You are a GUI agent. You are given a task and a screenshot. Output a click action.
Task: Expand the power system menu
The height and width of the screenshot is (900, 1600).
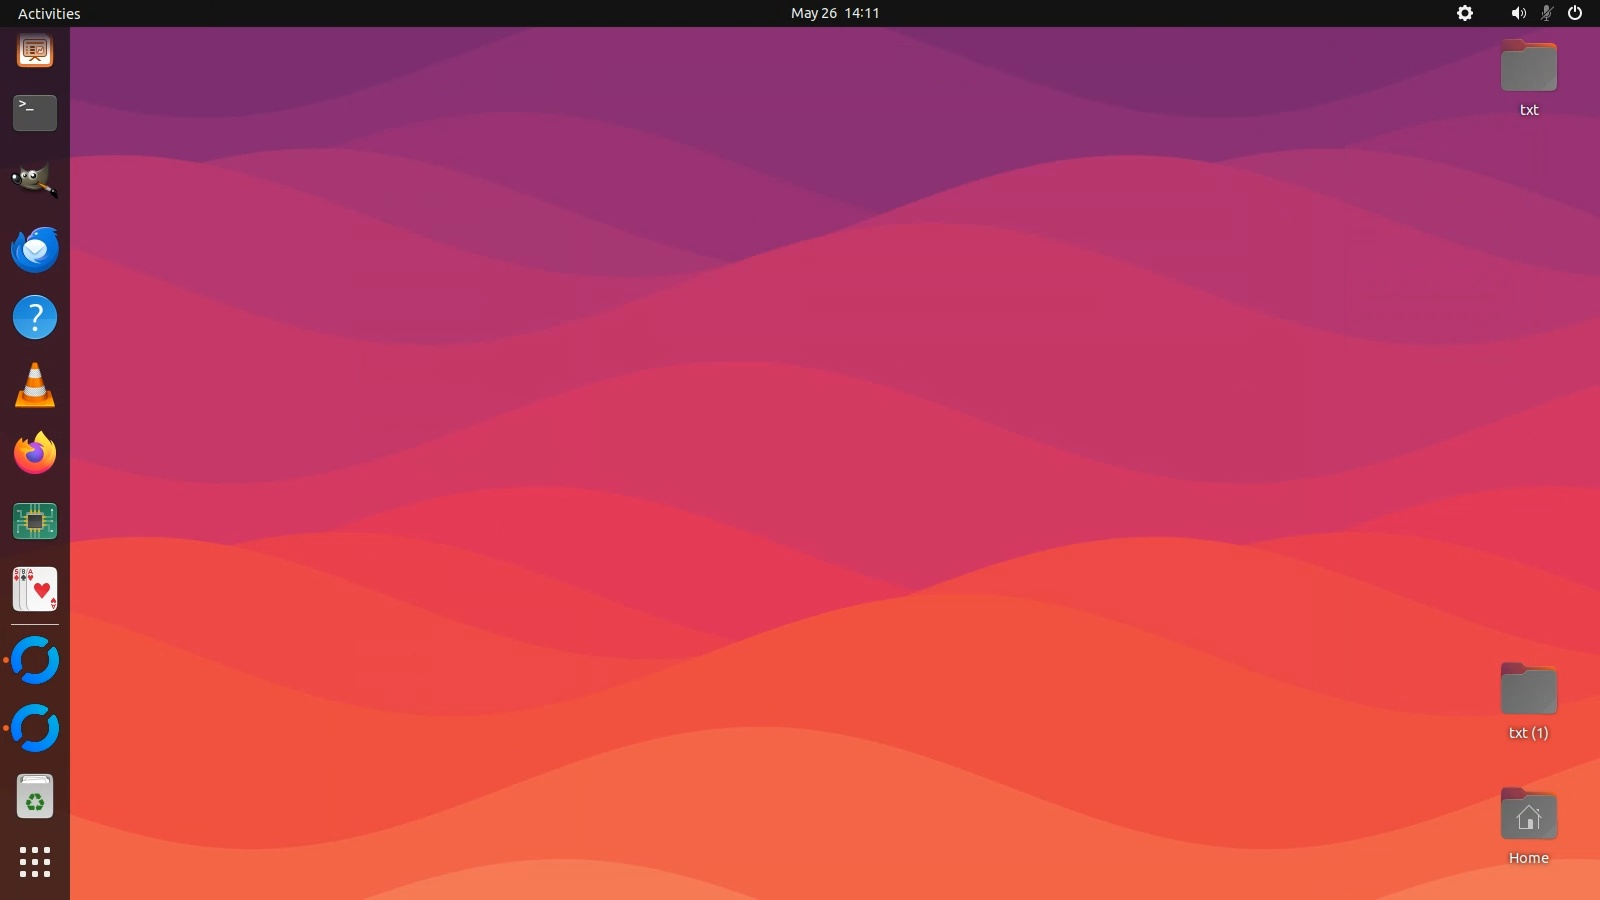(1575, 13)
